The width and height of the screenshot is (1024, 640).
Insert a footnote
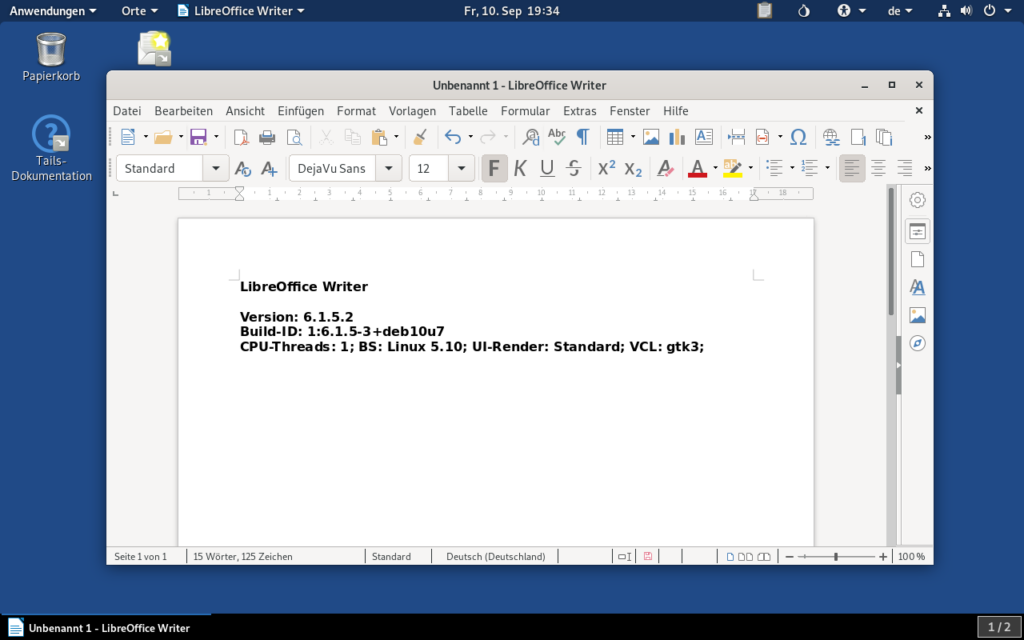pyautogui.click(x=858, y=136)
